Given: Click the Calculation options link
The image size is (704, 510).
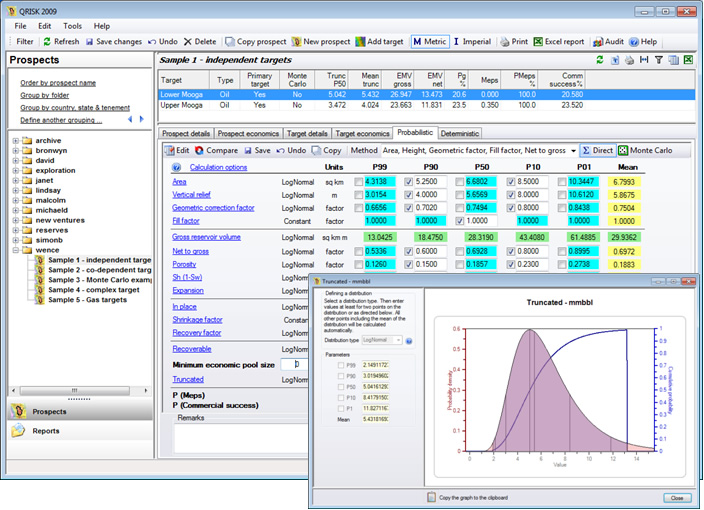Looking at the screenshot, I should pyautogui.click(x=218, y=167).
